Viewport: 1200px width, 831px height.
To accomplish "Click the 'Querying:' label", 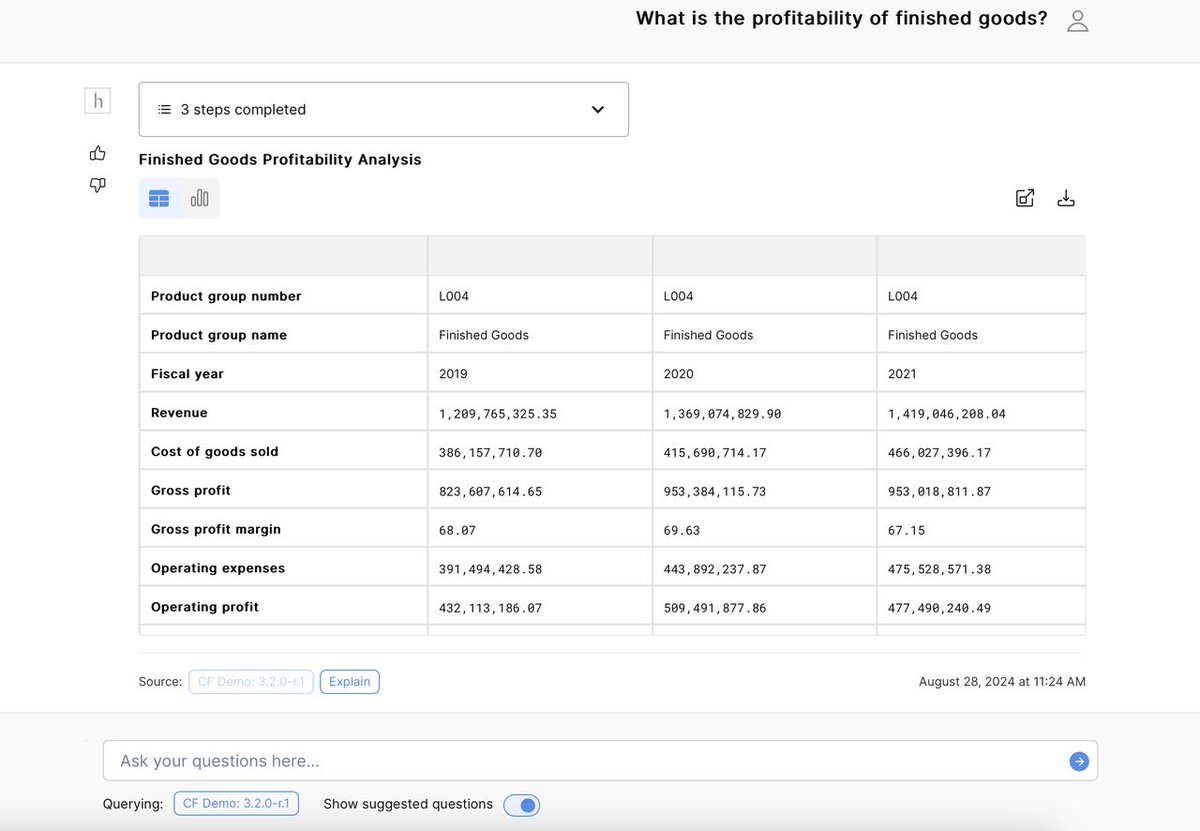I will click(133, 804).
